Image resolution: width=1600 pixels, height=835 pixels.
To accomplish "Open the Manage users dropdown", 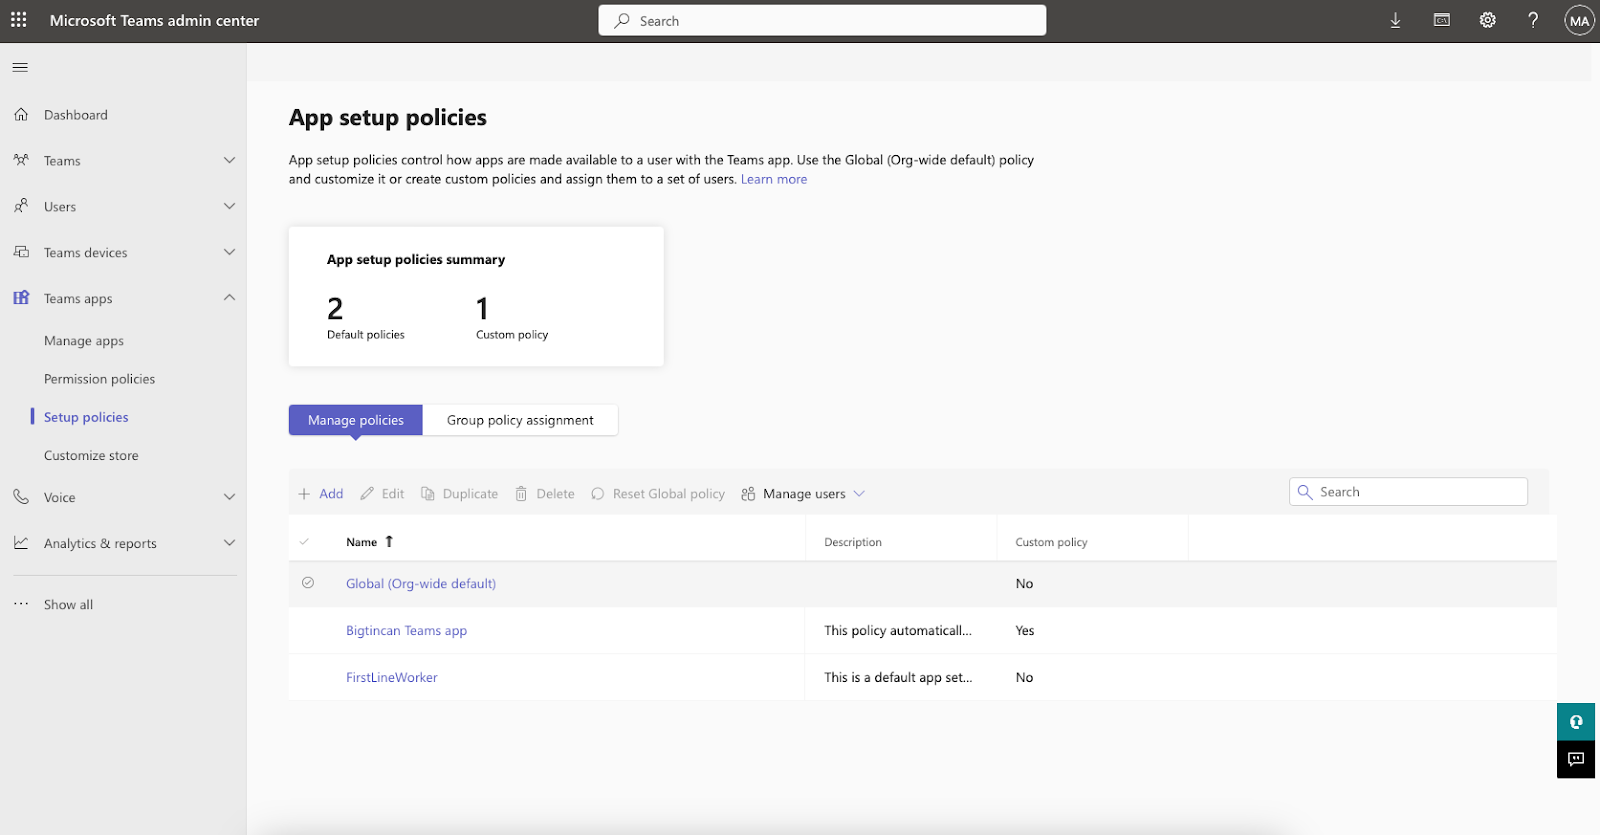I will (804, 494).
